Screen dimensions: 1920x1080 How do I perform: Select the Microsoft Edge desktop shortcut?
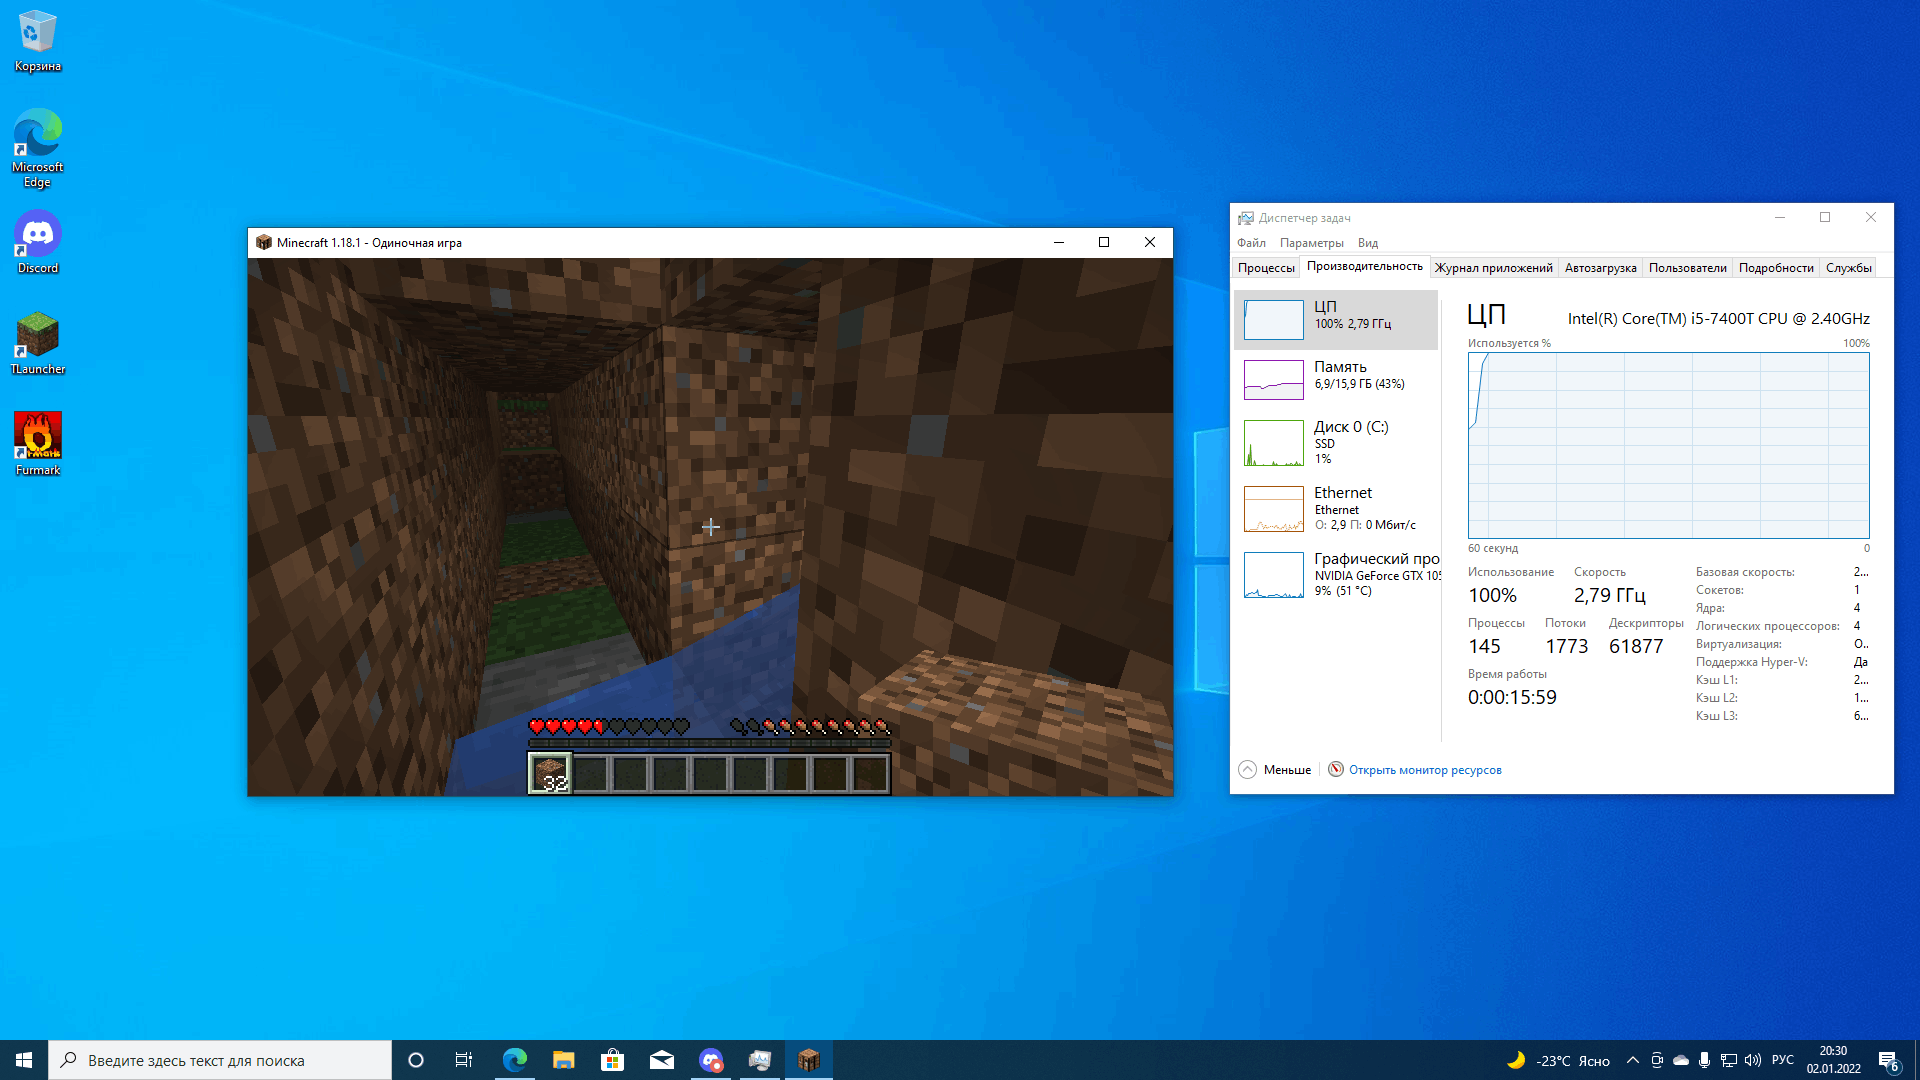(38, 147)
